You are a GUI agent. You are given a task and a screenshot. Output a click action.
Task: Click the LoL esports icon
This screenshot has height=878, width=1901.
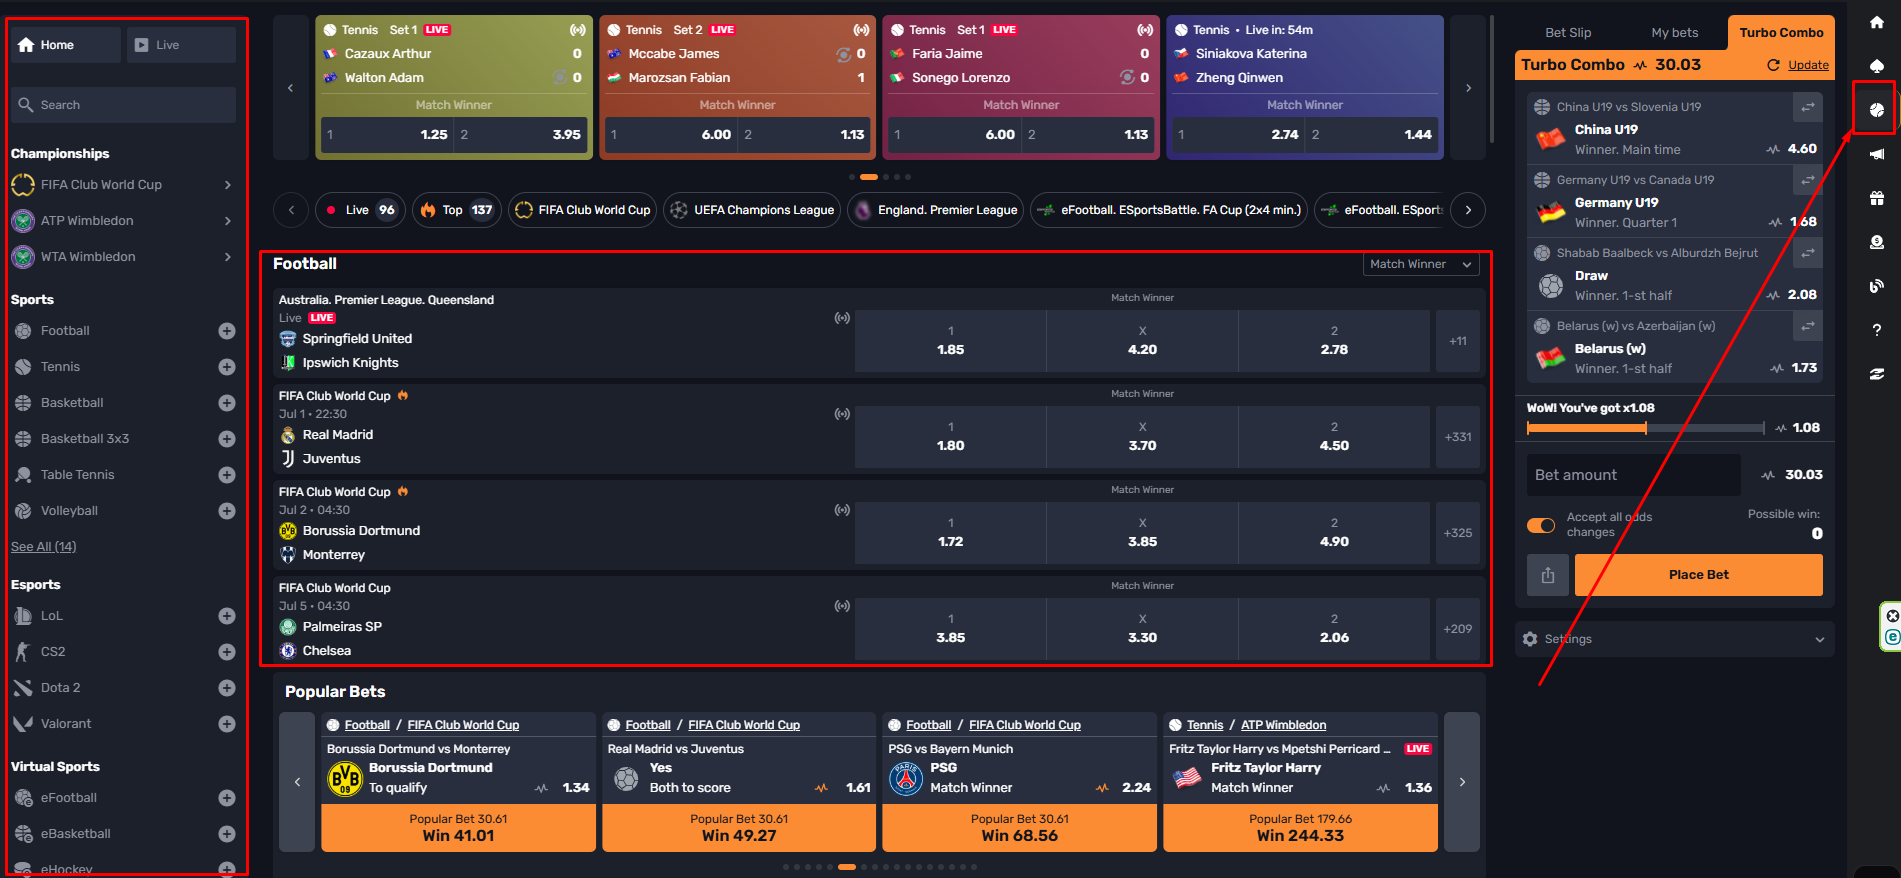(23, 616)
